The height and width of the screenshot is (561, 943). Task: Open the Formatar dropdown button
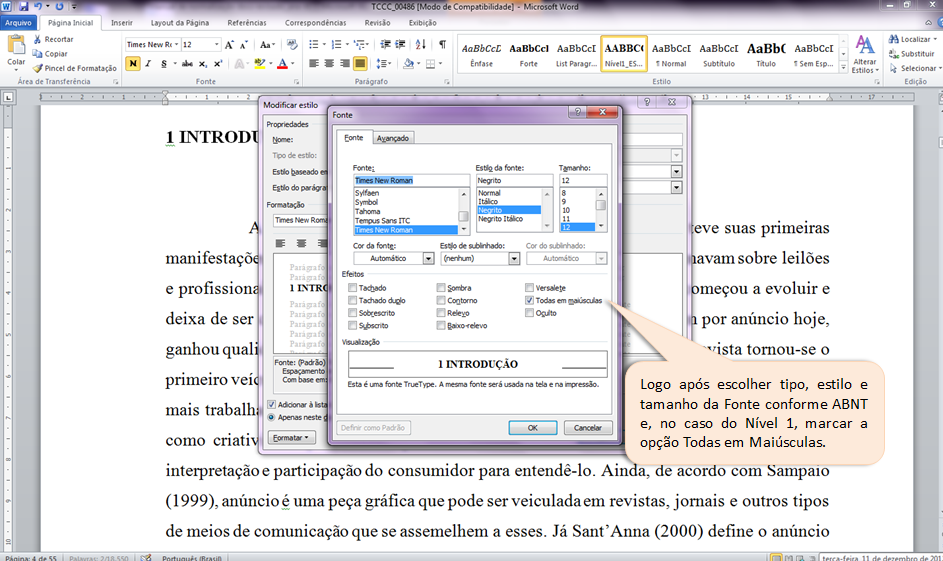pos(291,438)
